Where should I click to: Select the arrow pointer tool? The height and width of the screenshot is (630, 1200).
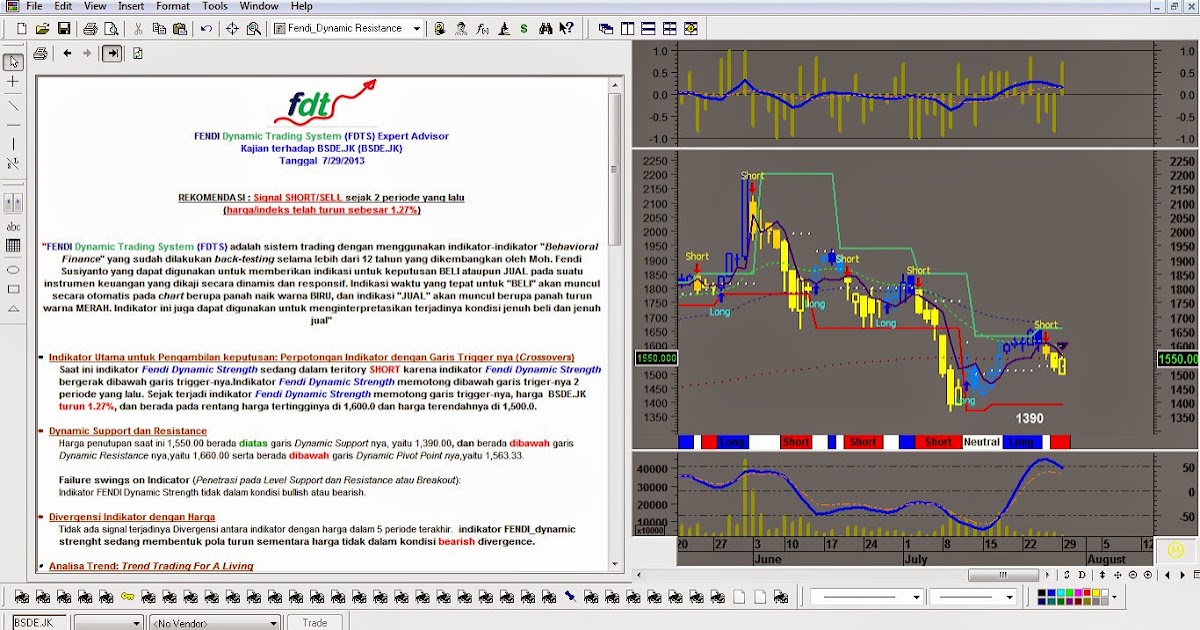pos(13,63)
